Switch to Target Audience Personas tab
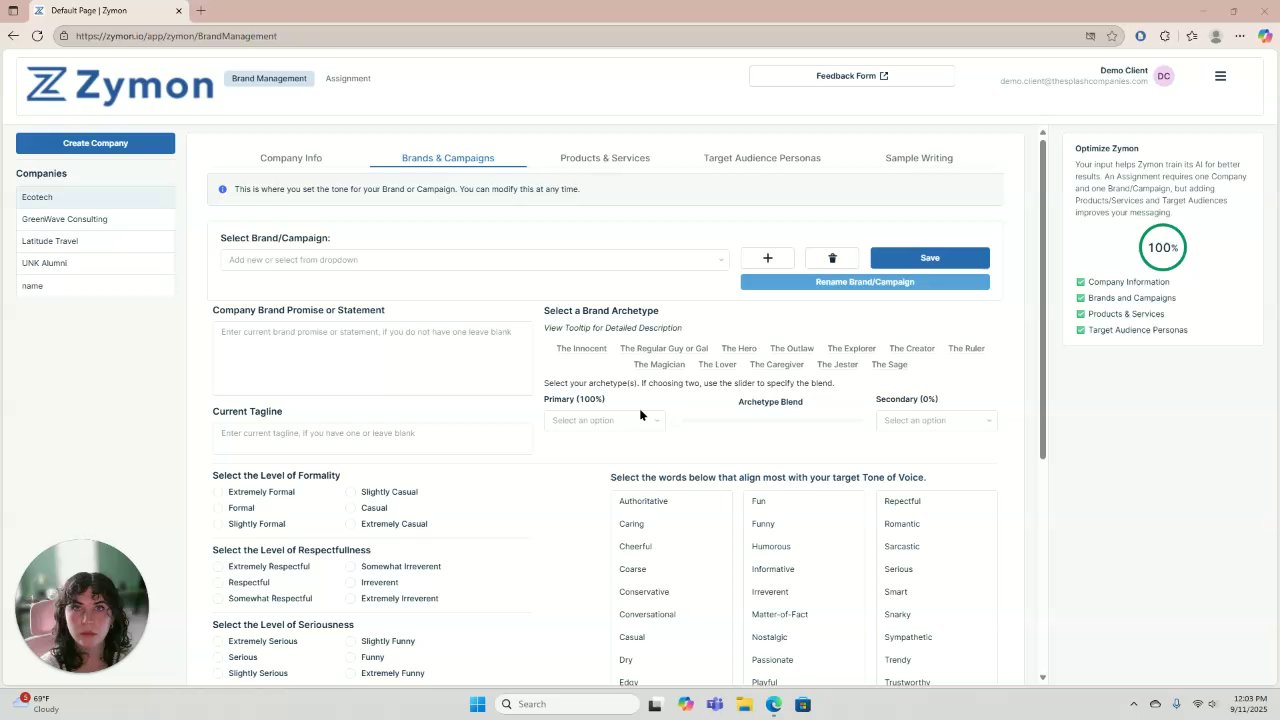The height and width of the screenshot is (720, 1280). pyautogui.click(x=762, y=158)
